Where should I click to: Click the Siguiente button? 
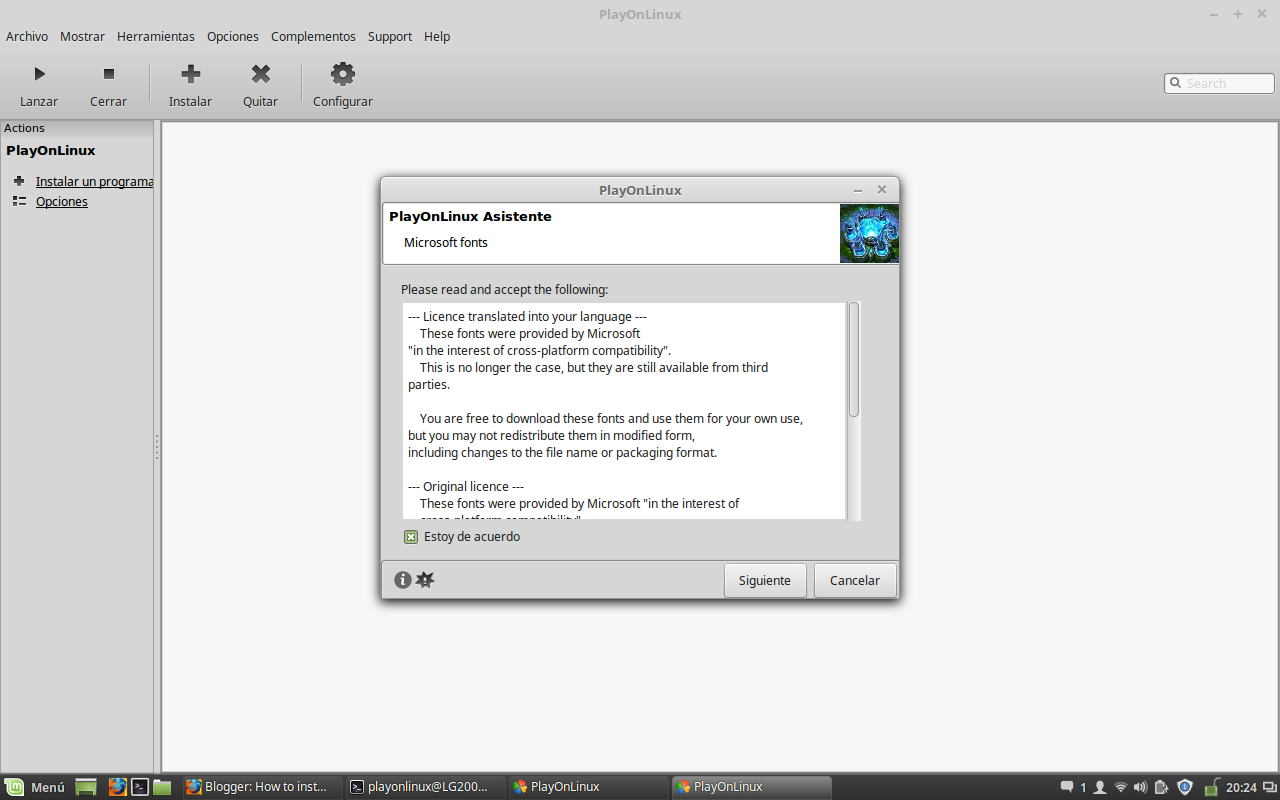[x=765, y=580]
